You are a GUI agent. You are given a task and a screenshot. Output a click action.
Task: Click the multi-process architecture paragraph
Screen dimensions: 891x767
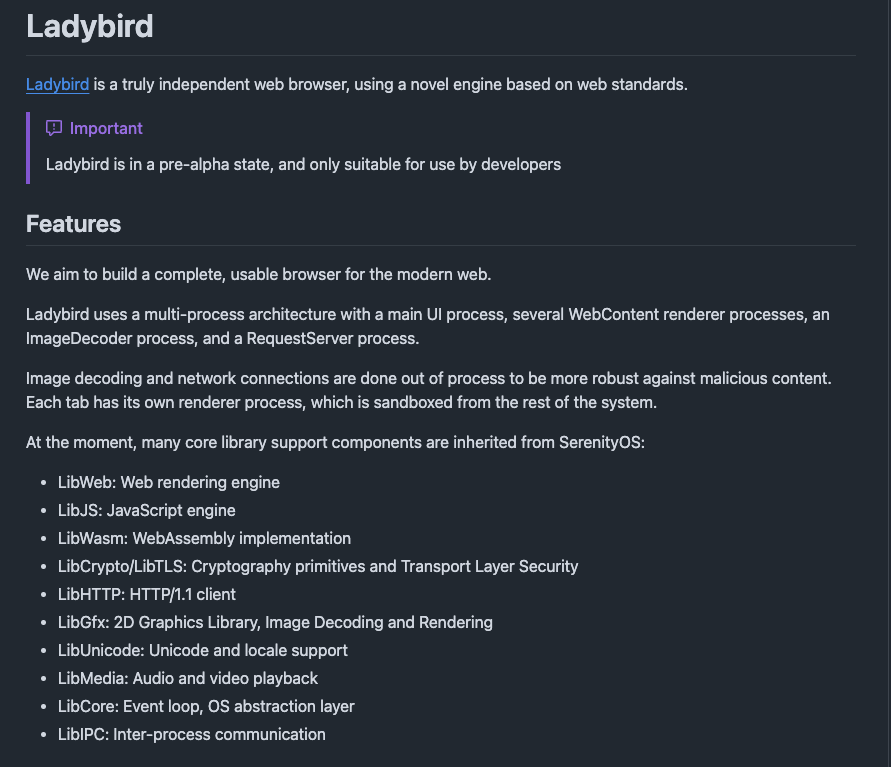click(427, 326)
